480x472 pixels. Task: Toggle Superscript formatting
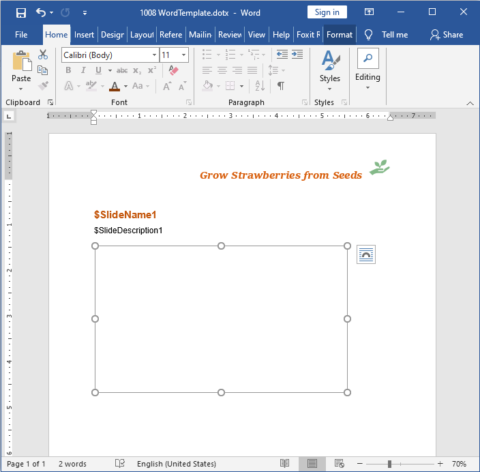[152, 70]
